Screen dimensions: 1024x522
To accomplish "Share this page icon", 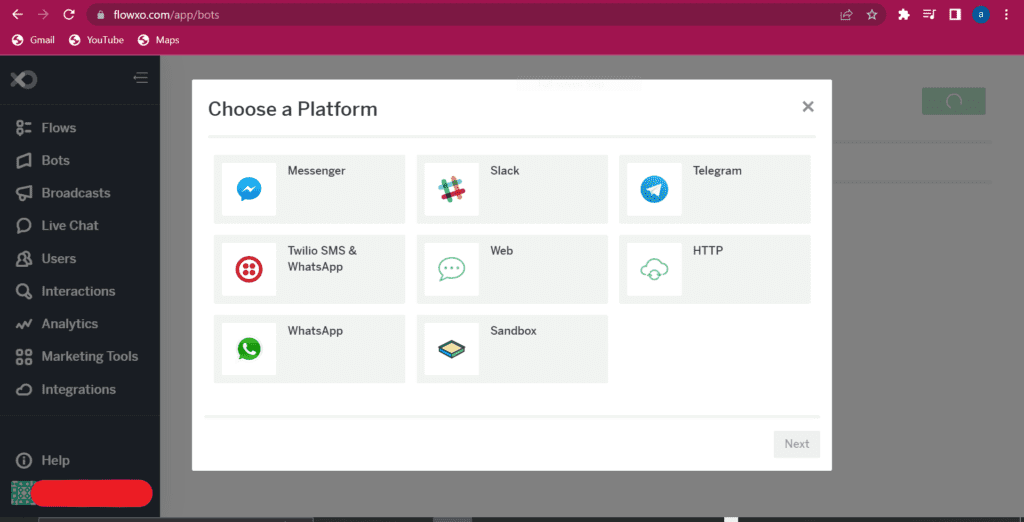I will click(846, 14).
